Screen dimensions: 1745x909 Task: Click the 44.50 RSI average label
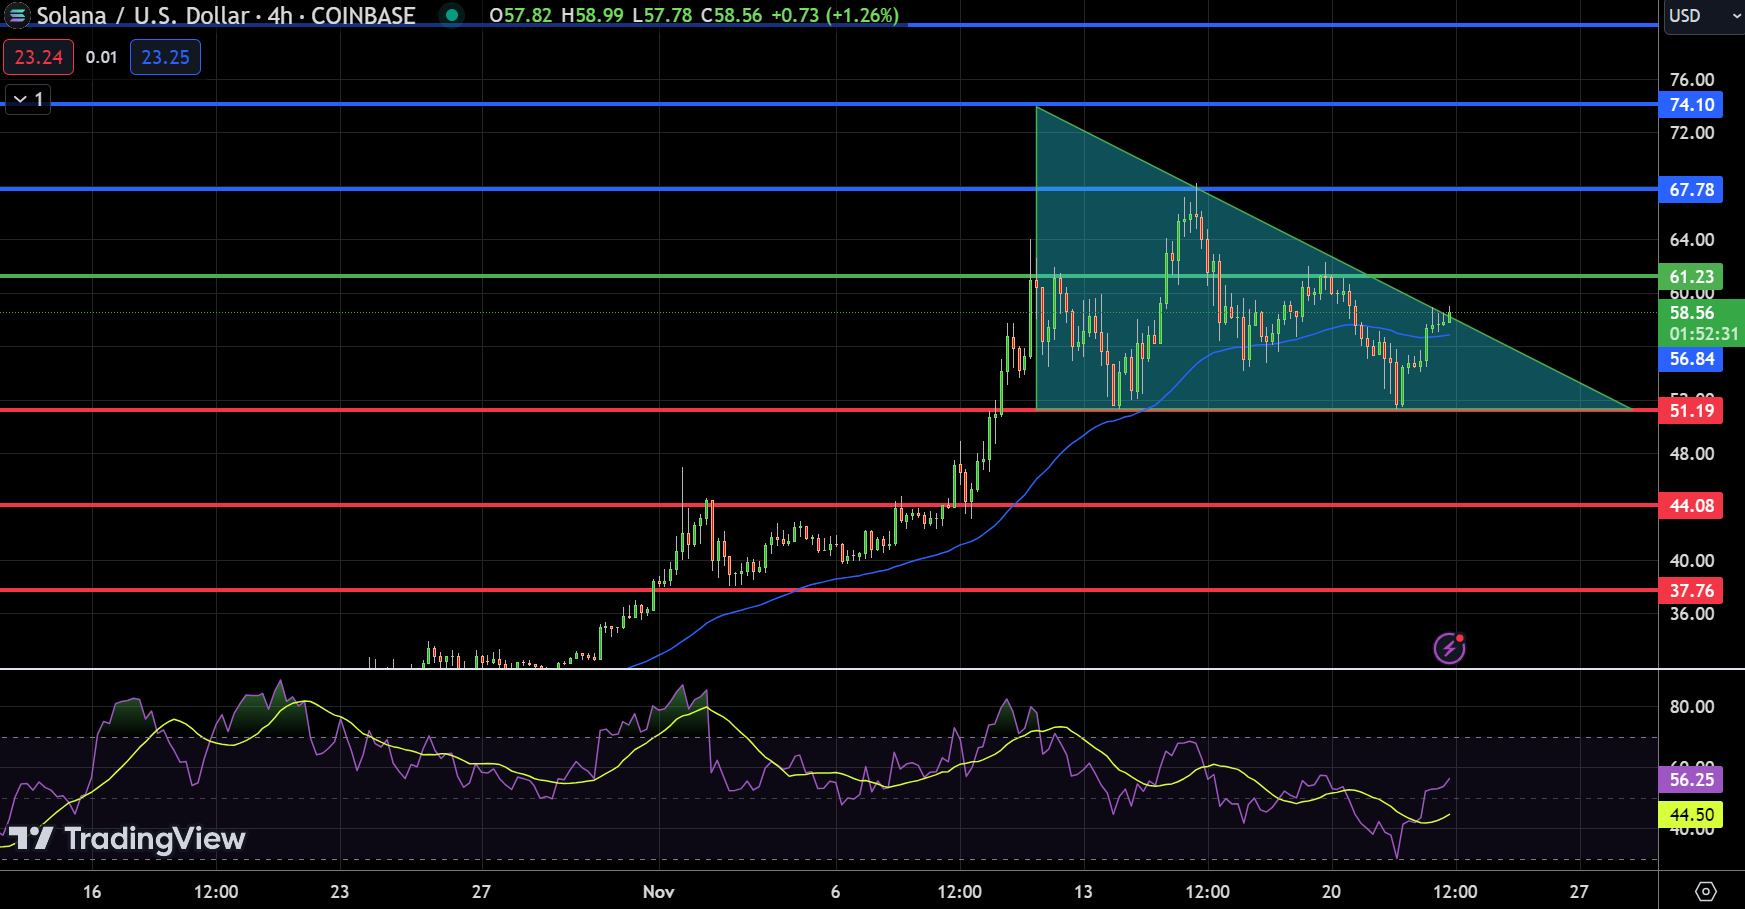pos(1691,814)
